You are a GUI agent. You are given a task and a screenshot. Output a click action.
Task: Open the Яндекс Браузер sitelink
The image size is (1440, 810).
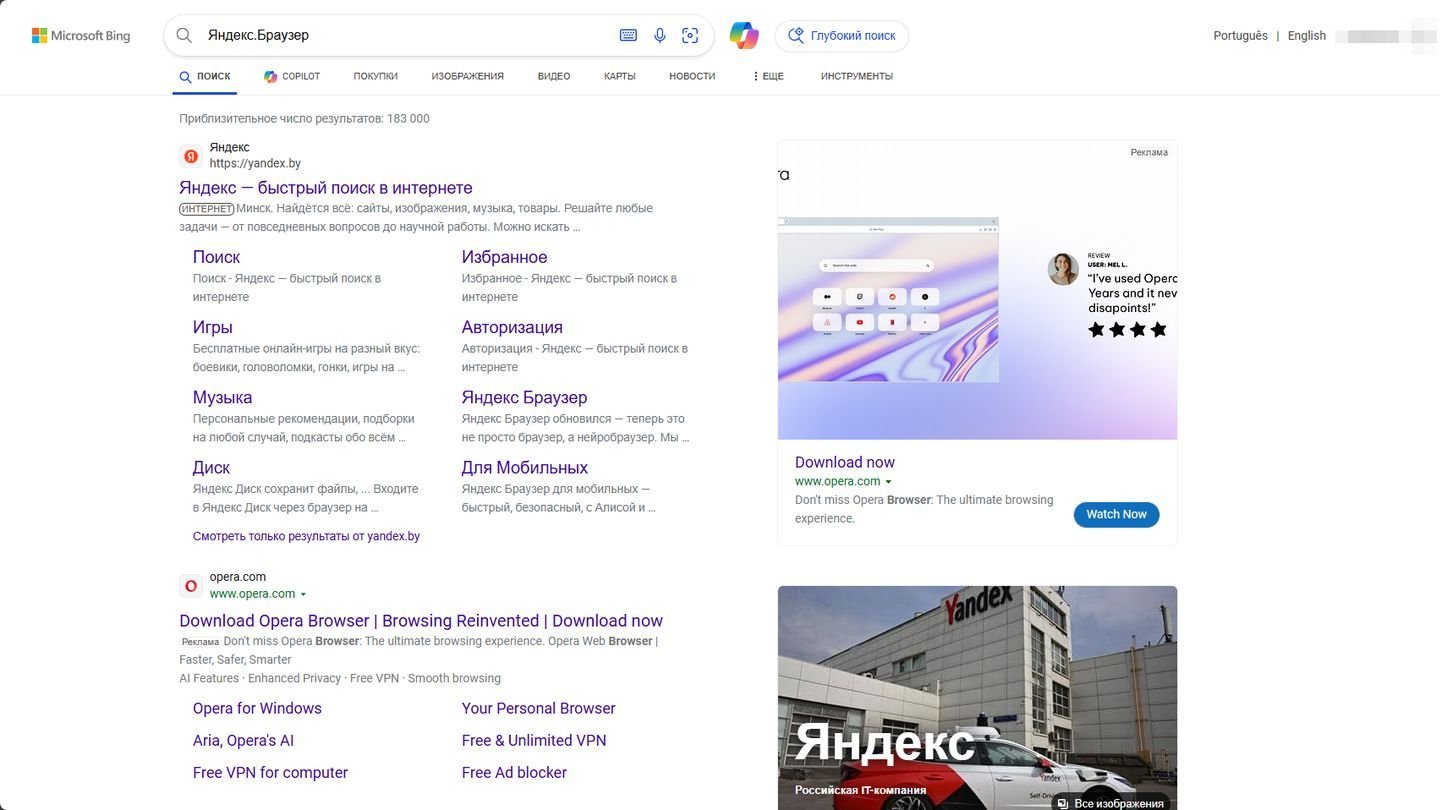(x=524, y=397)
